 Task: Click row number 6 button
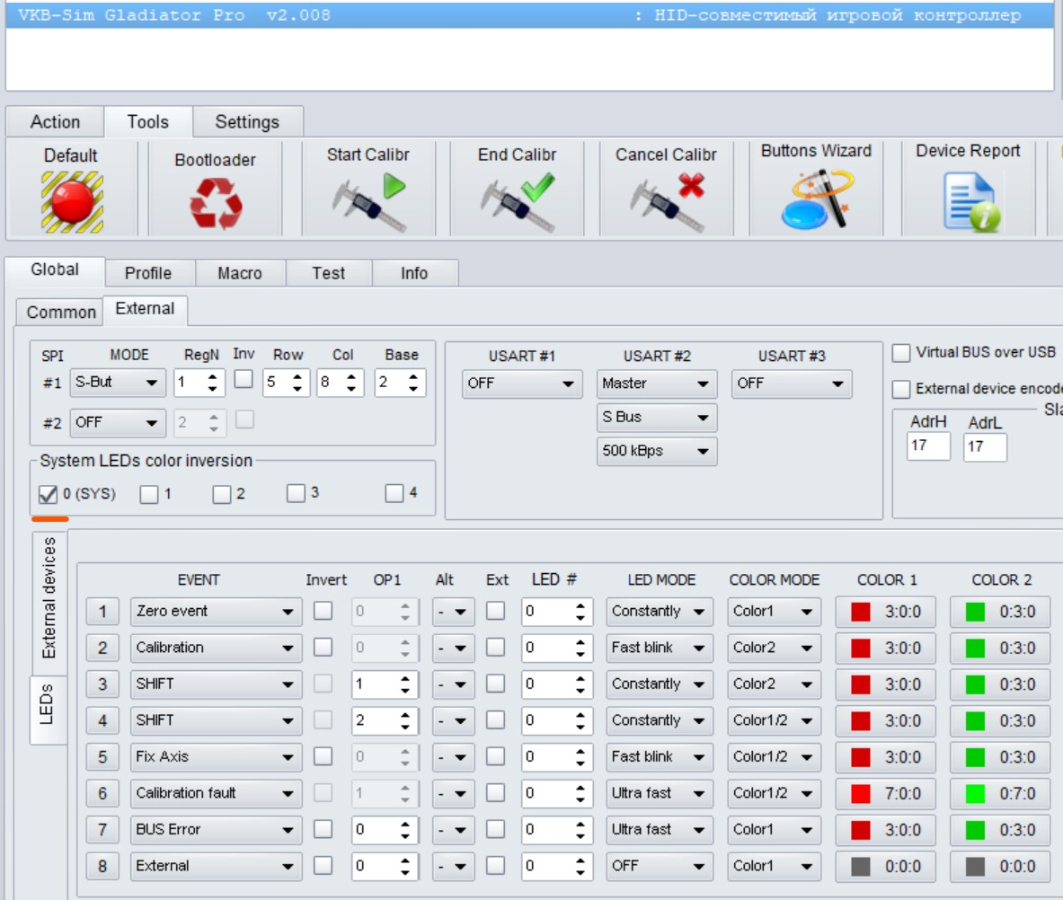[102, 794]
